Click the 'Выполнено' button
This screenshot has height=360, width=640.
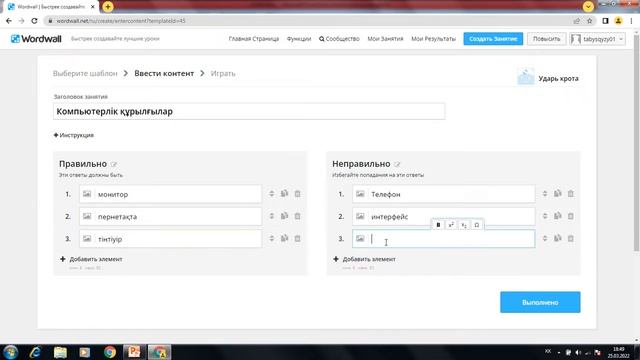coord(540,302)
